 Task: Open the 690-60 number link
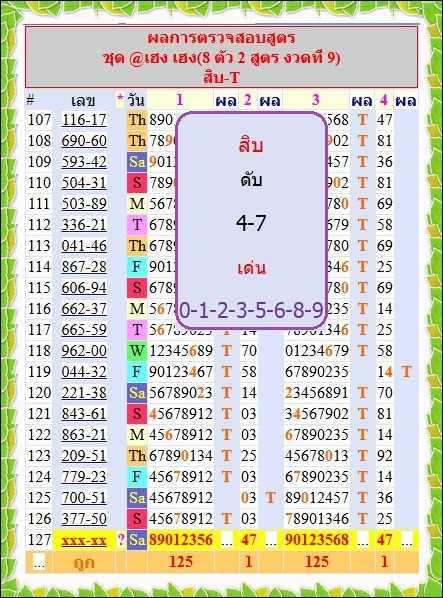(84, 141)
